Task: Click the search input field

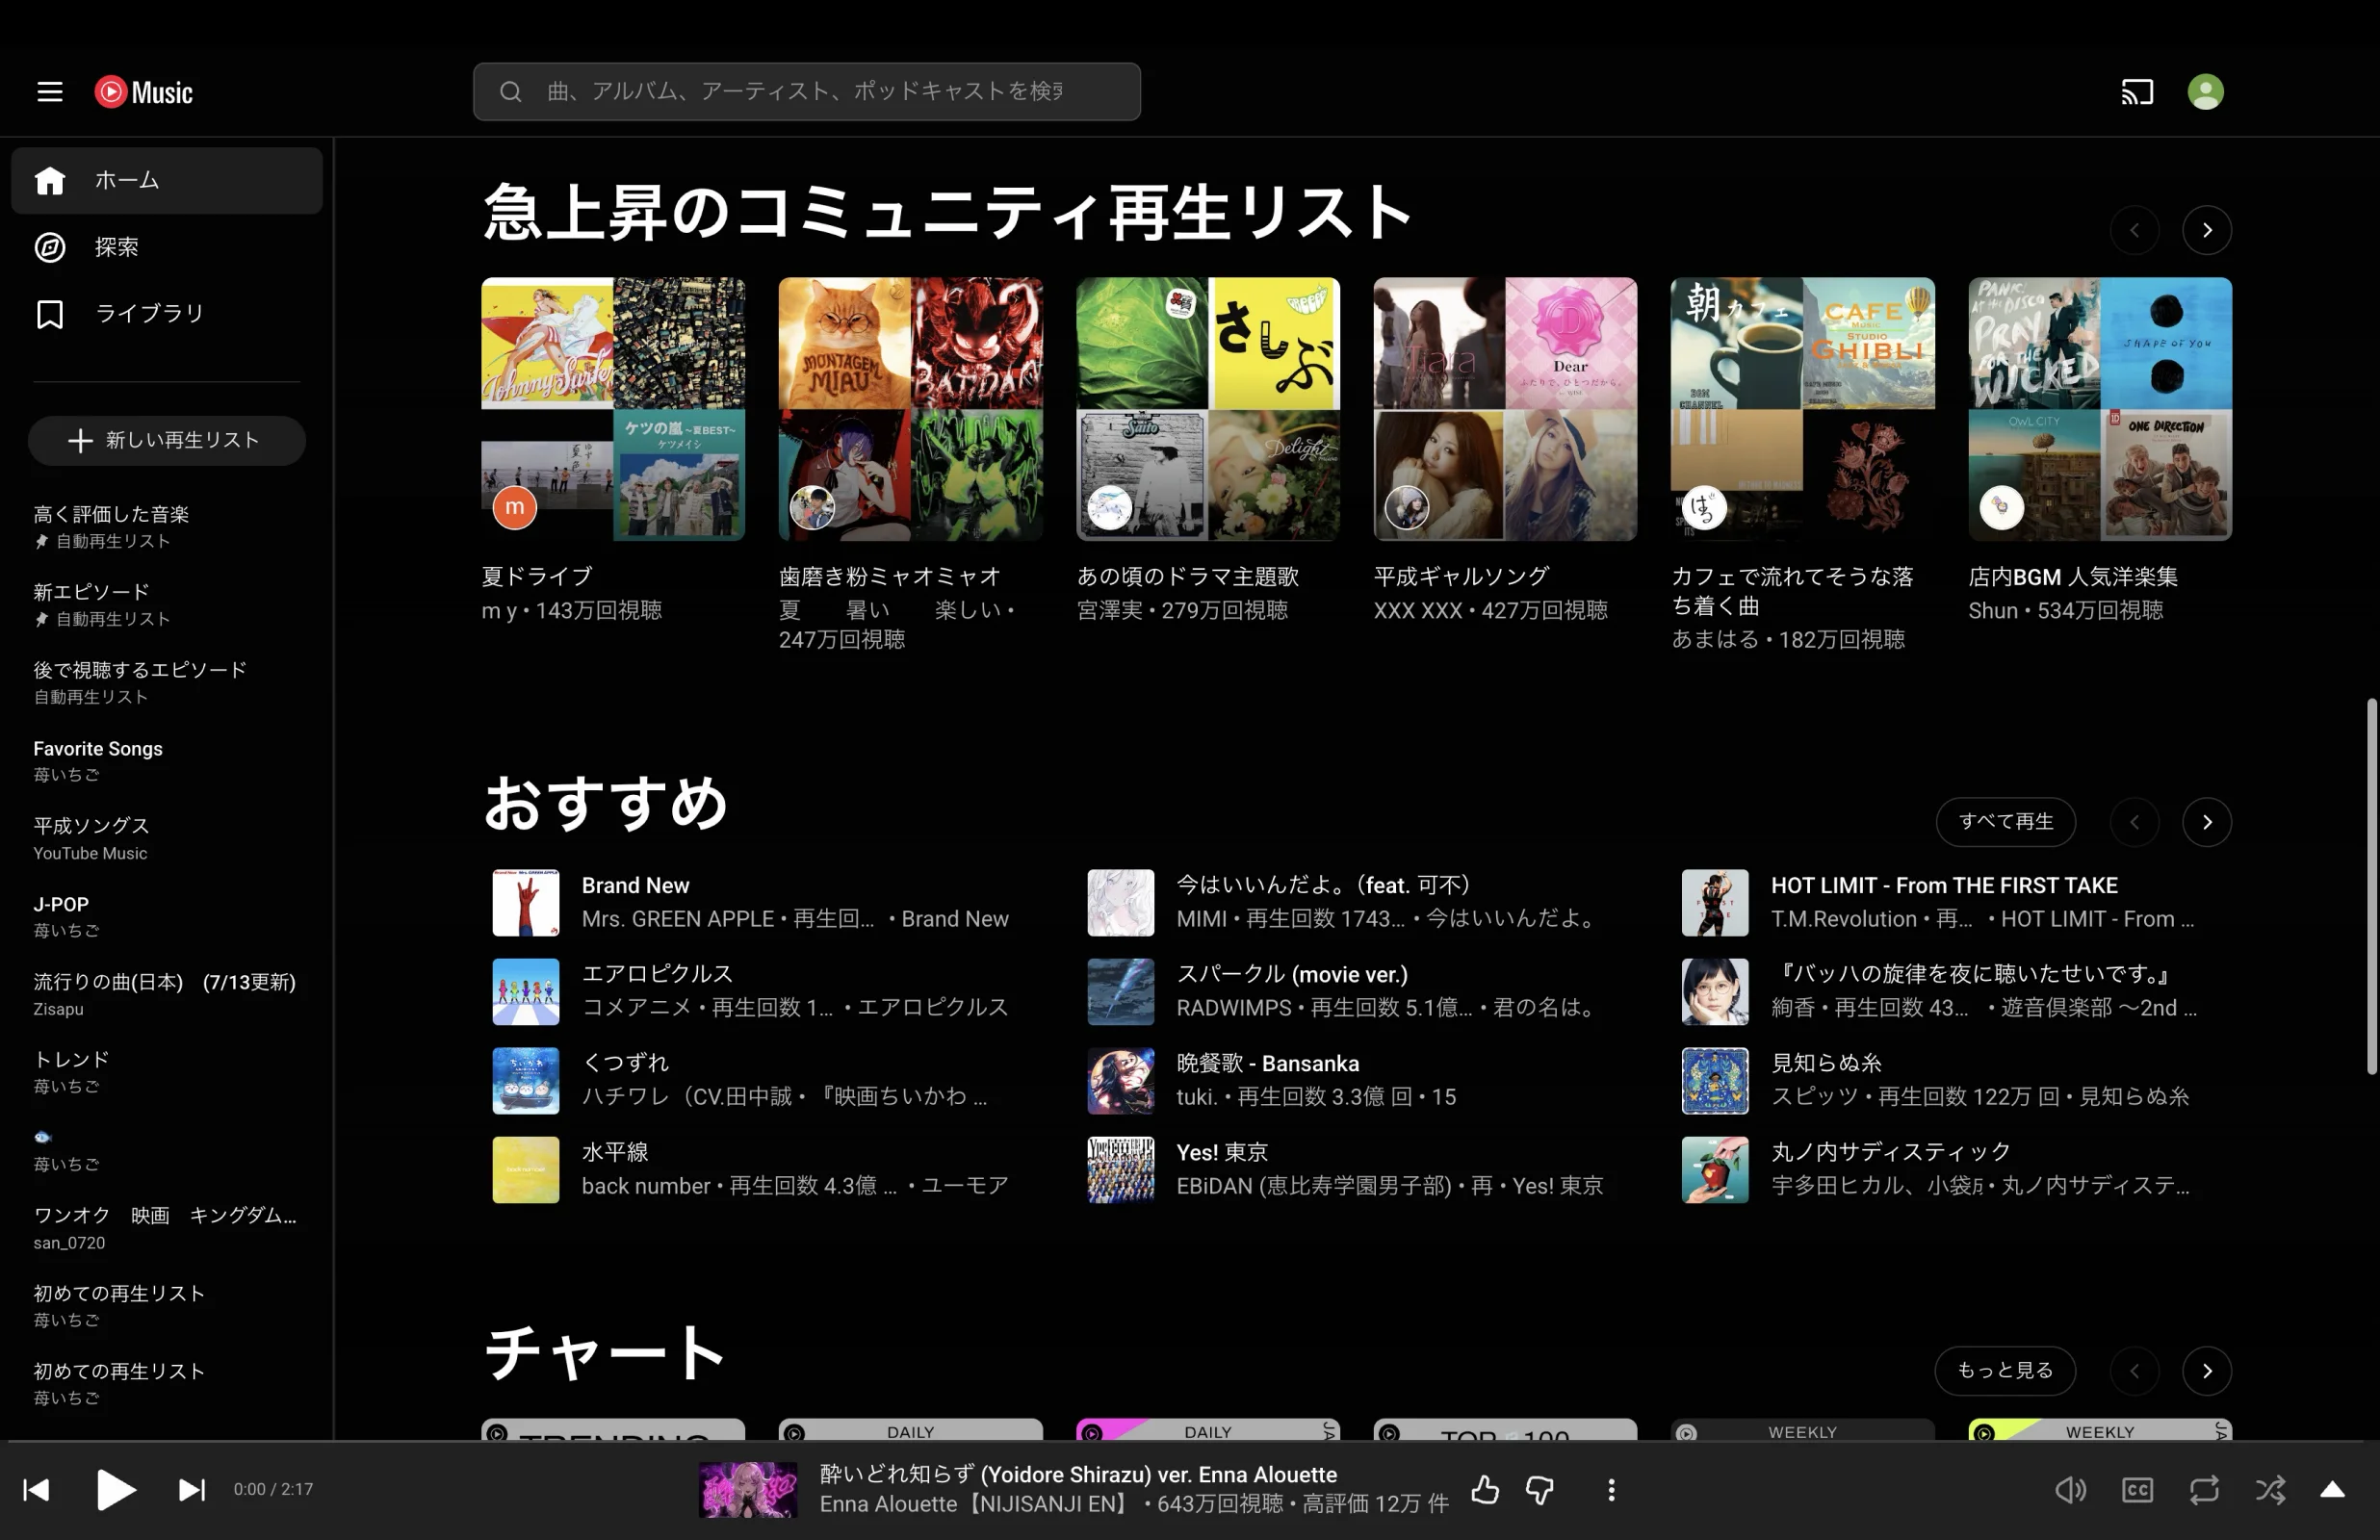Action: click(806, 92)
